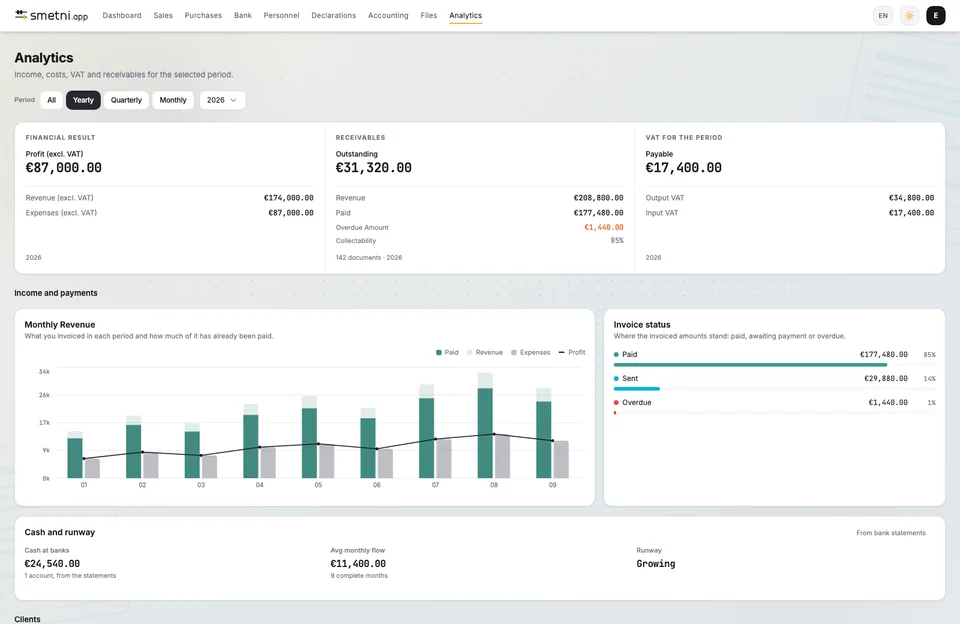Click the Output VAT €34,800.00 value
This screenshot has width=960, height=624.
911,198
